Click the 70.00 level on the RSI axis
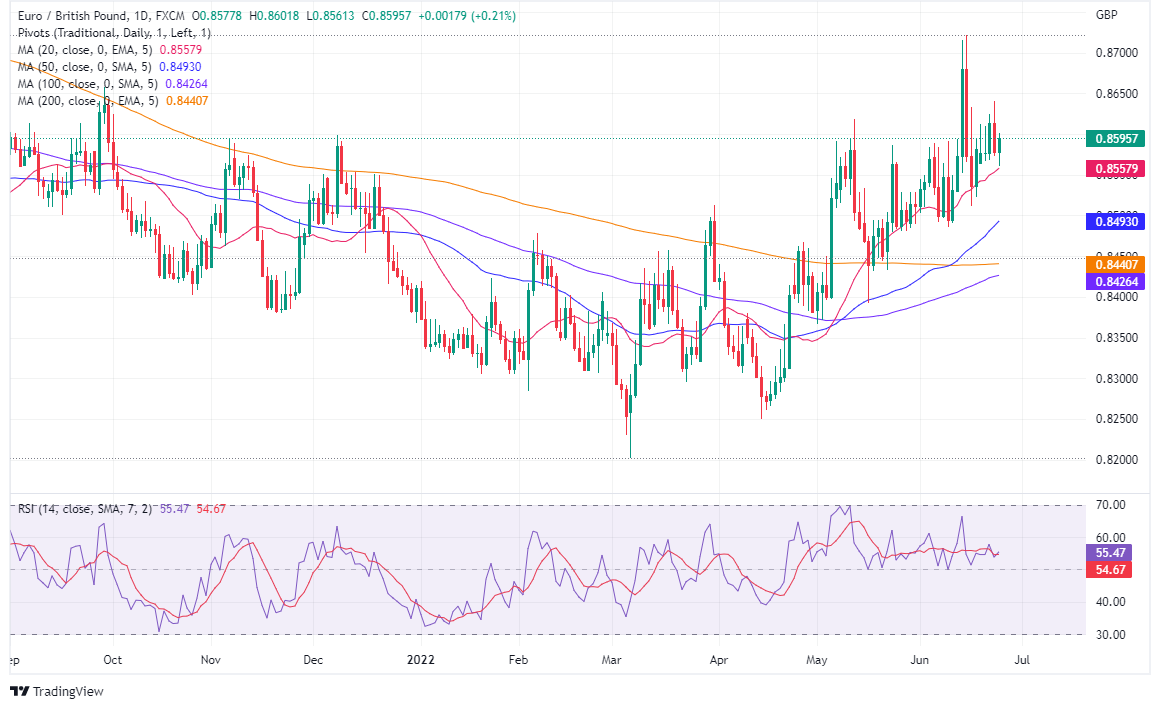Image resolution: width=1160 pixels, height=709 pixels. [x=1112, y=505]
